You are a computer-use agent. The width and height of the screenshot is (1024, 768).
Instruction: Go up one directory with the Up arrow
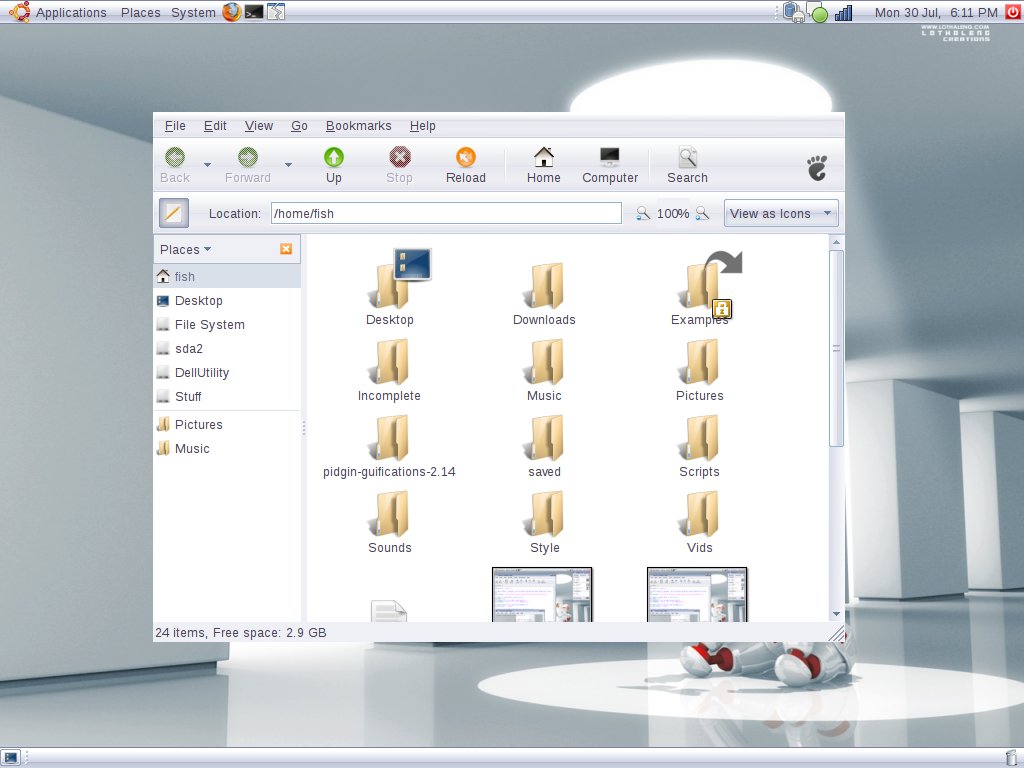tap(333, 164)
